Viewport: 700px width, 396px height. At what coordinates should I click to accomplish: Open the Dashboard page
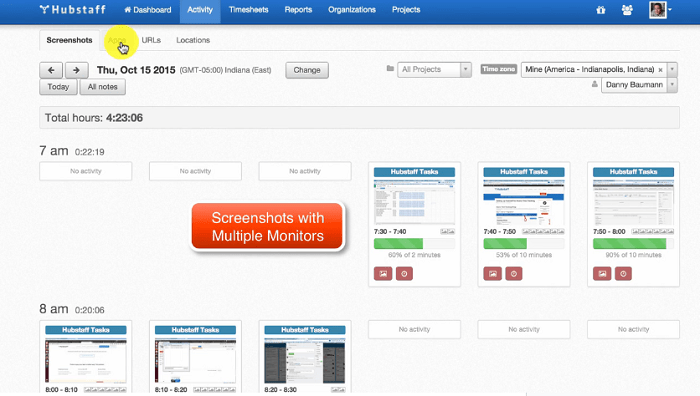pyautogui.click(x=148, y=10)
